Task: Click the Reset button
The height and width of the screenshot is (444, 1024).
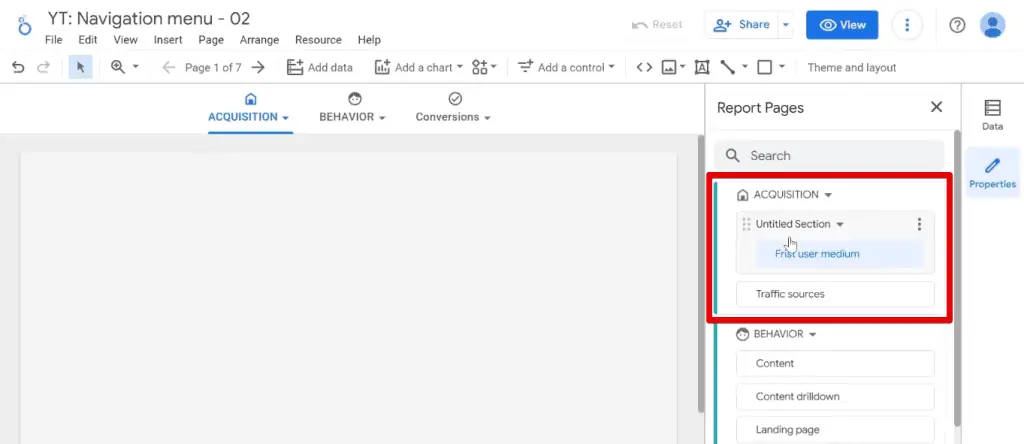Action: 657,25
